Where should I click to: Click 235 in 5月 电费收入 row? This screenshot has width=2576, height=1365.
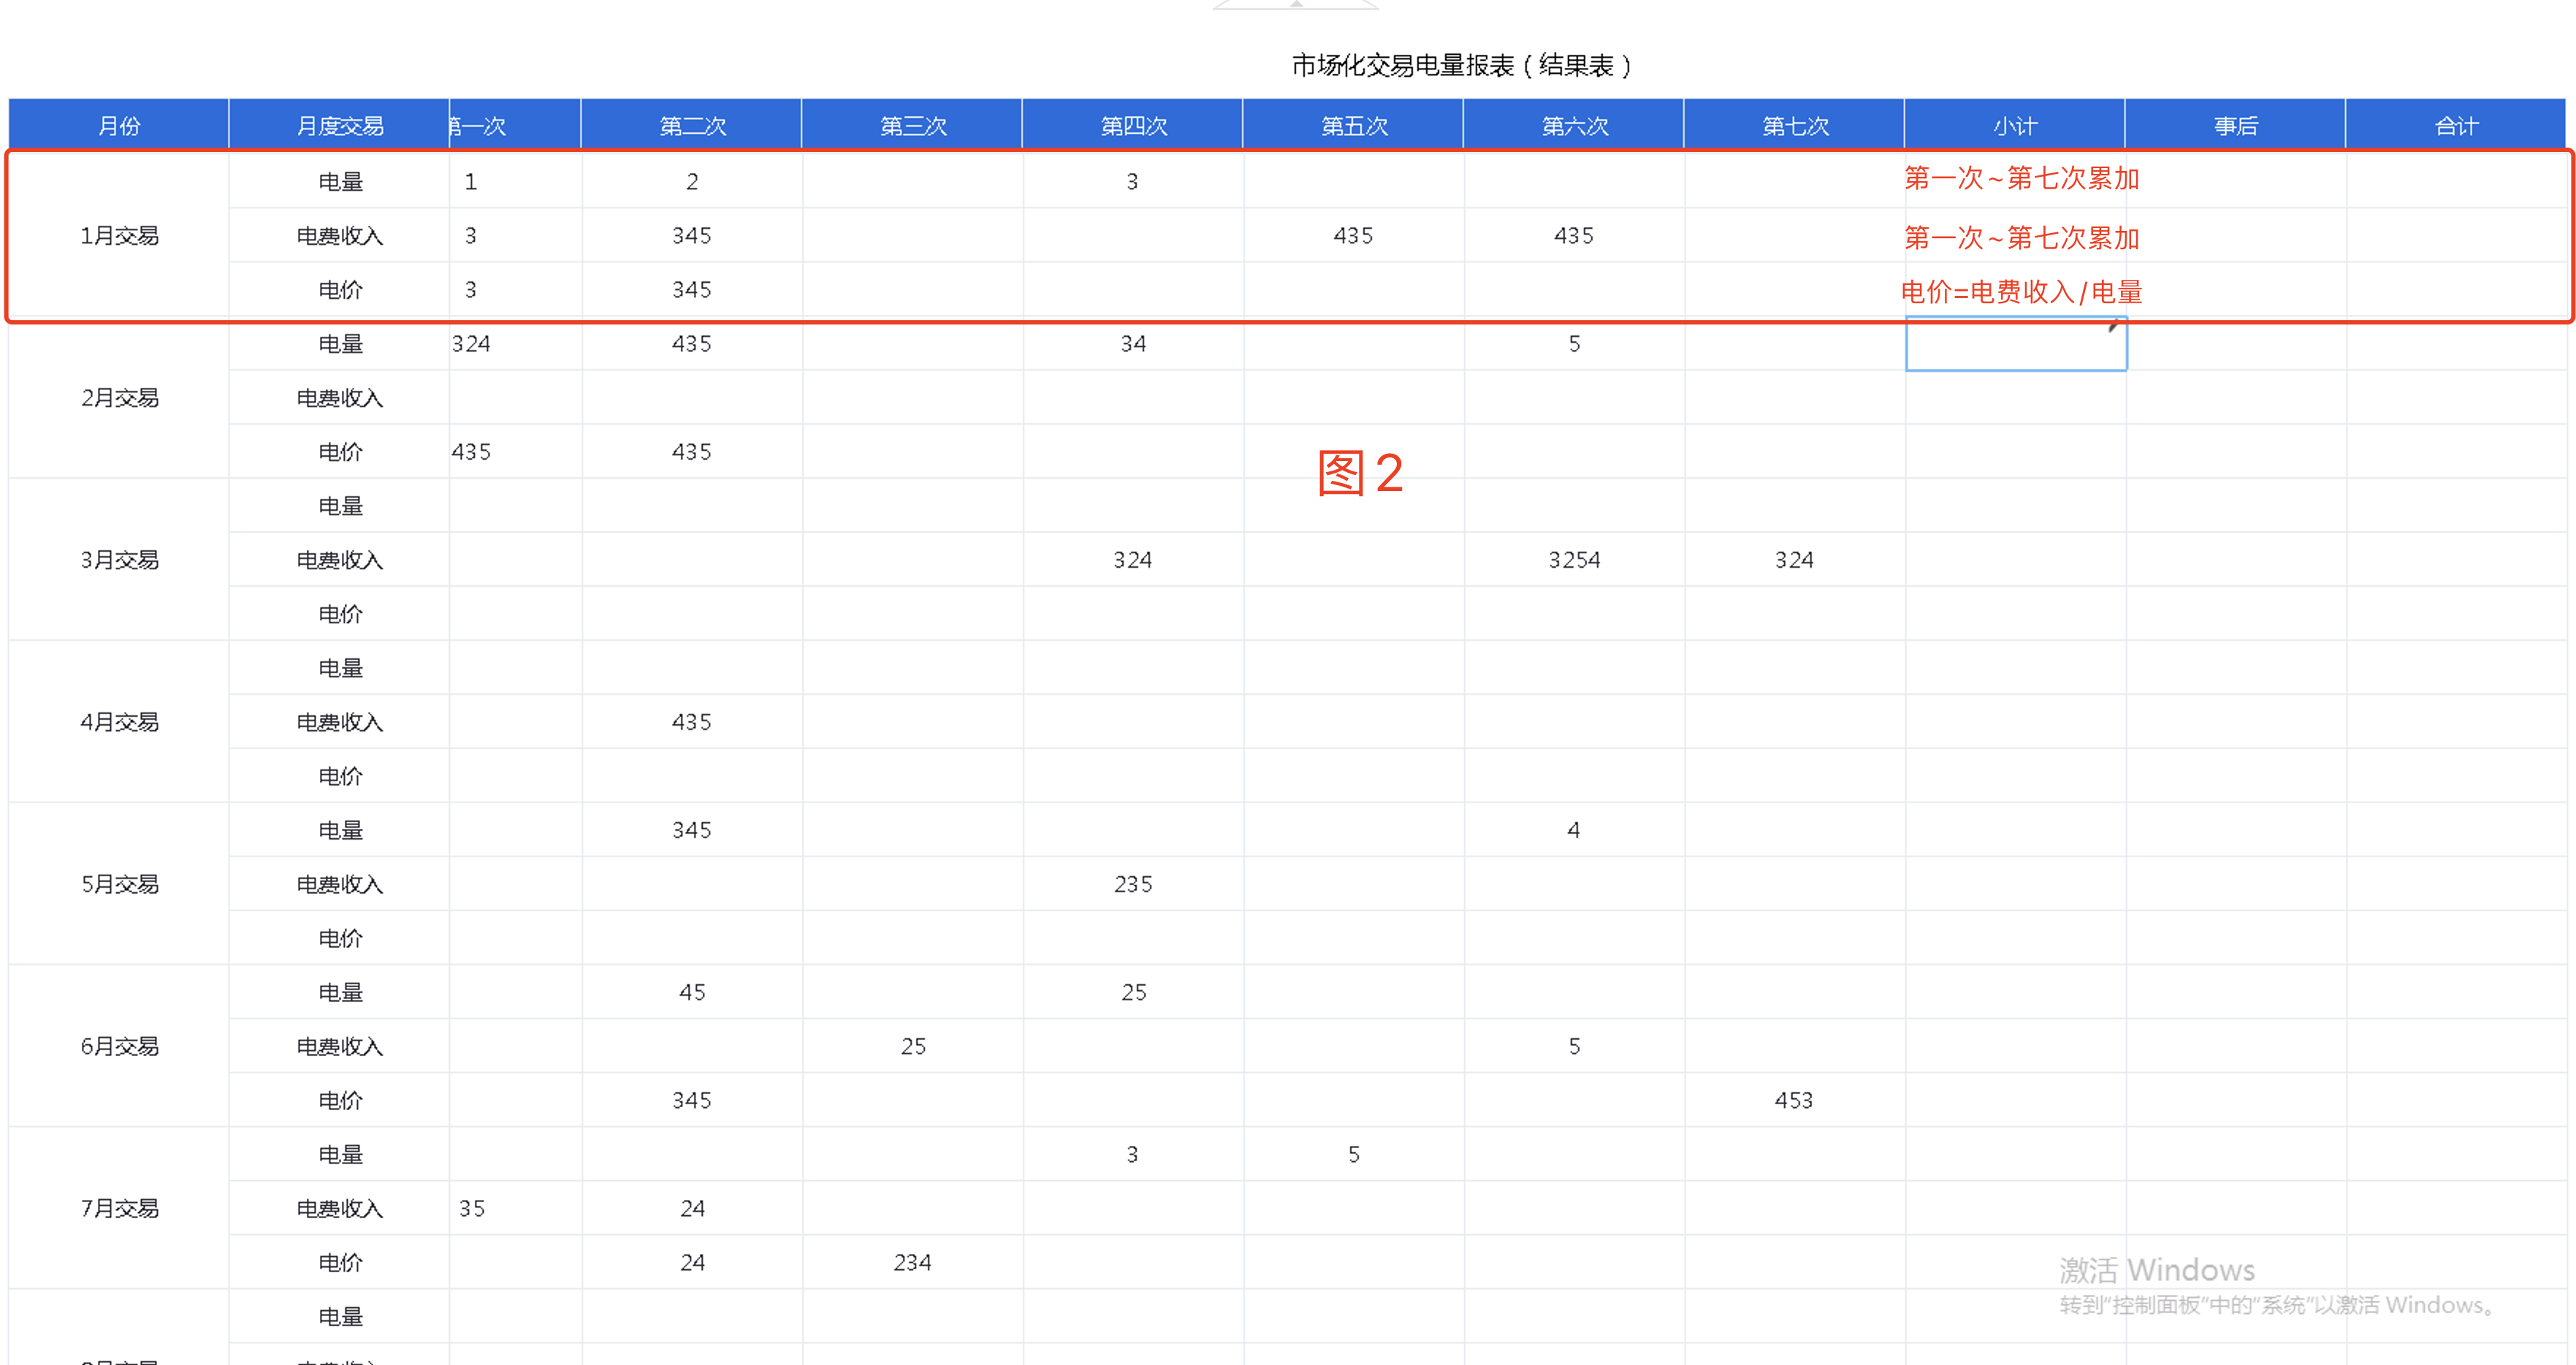[1133, 884]
